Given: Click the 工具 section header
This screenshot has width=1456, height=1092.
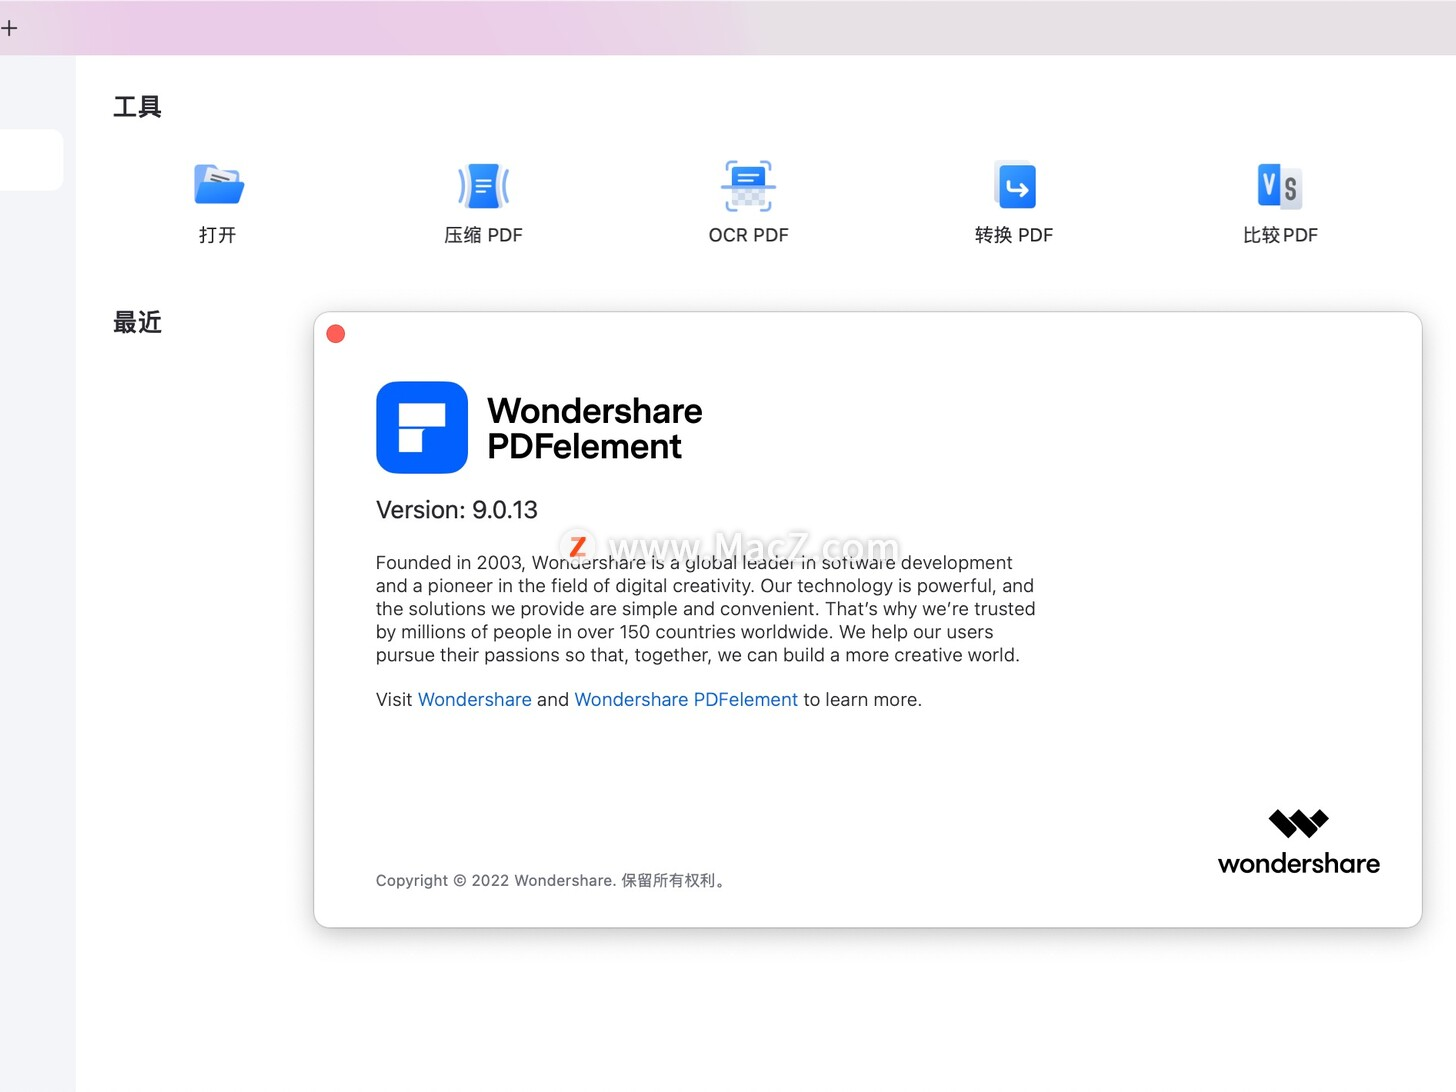Looking at the screenshot, I should point(137,107).
